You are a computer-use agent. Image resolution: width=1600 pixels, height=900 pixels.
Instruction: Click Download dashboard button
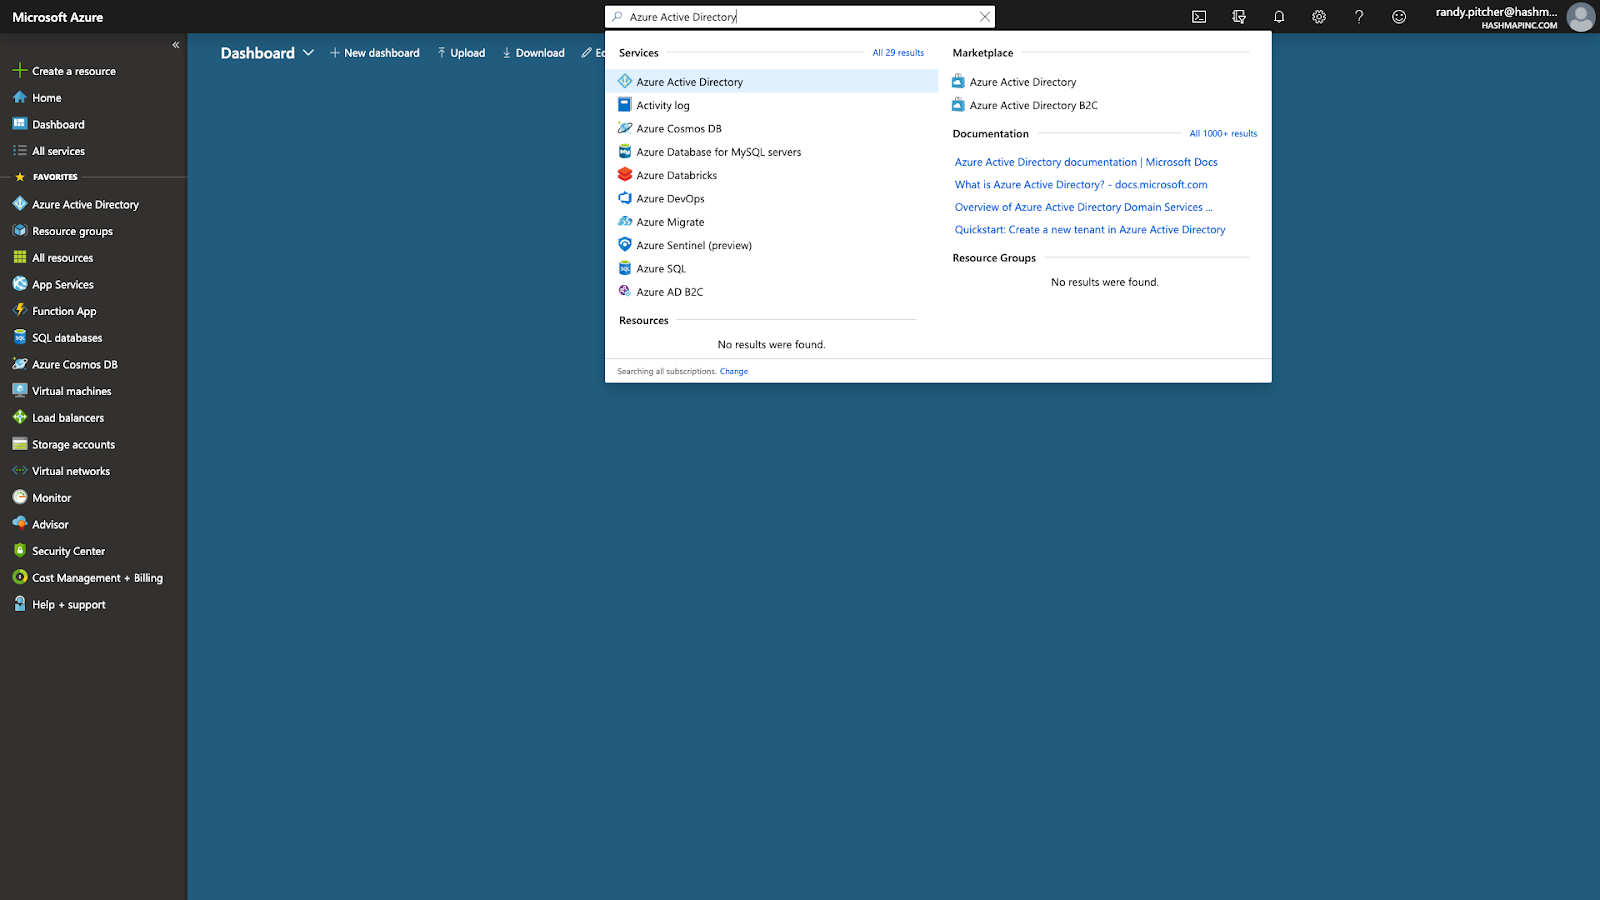[x=534, y=53]
